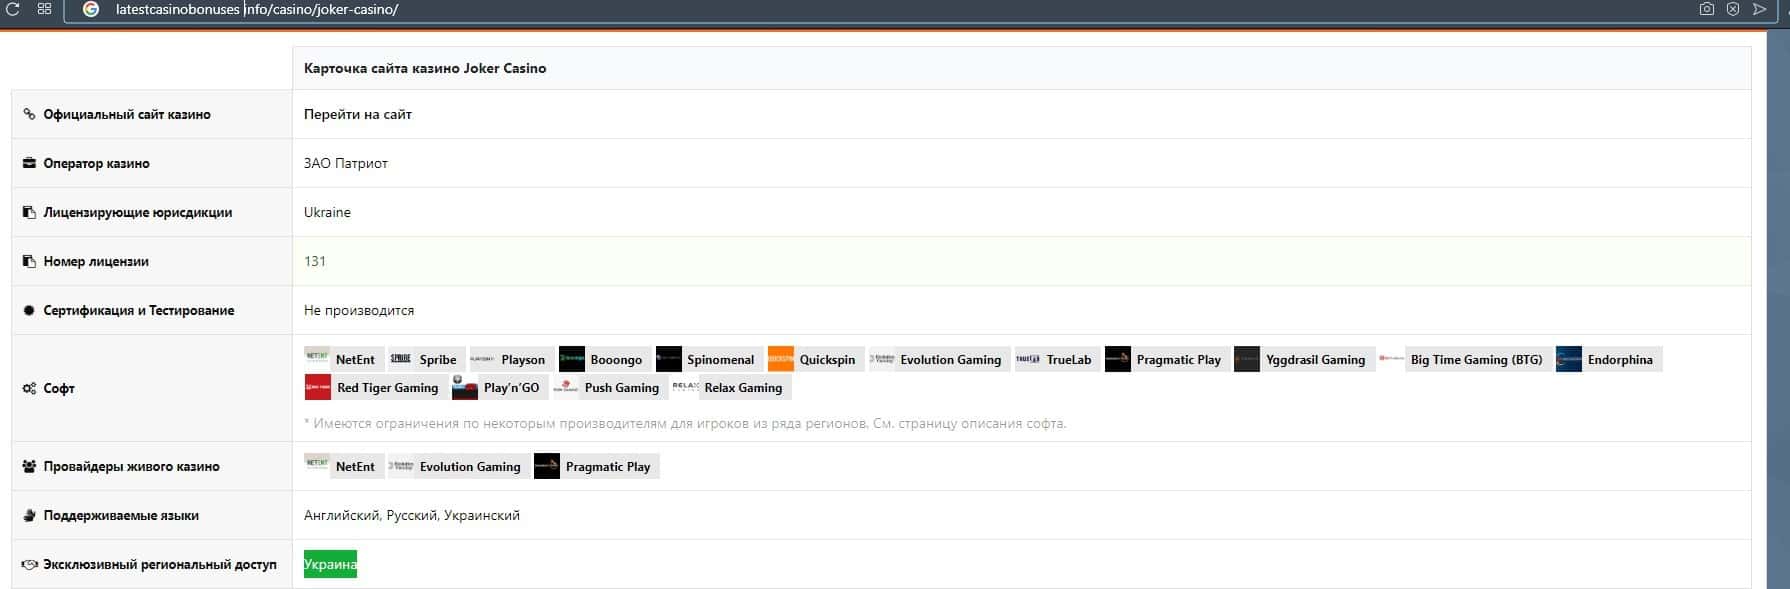Viewport: 1790px width, 589px height.
Task: Click the Оператор казино row label
Action: [96, 163]
